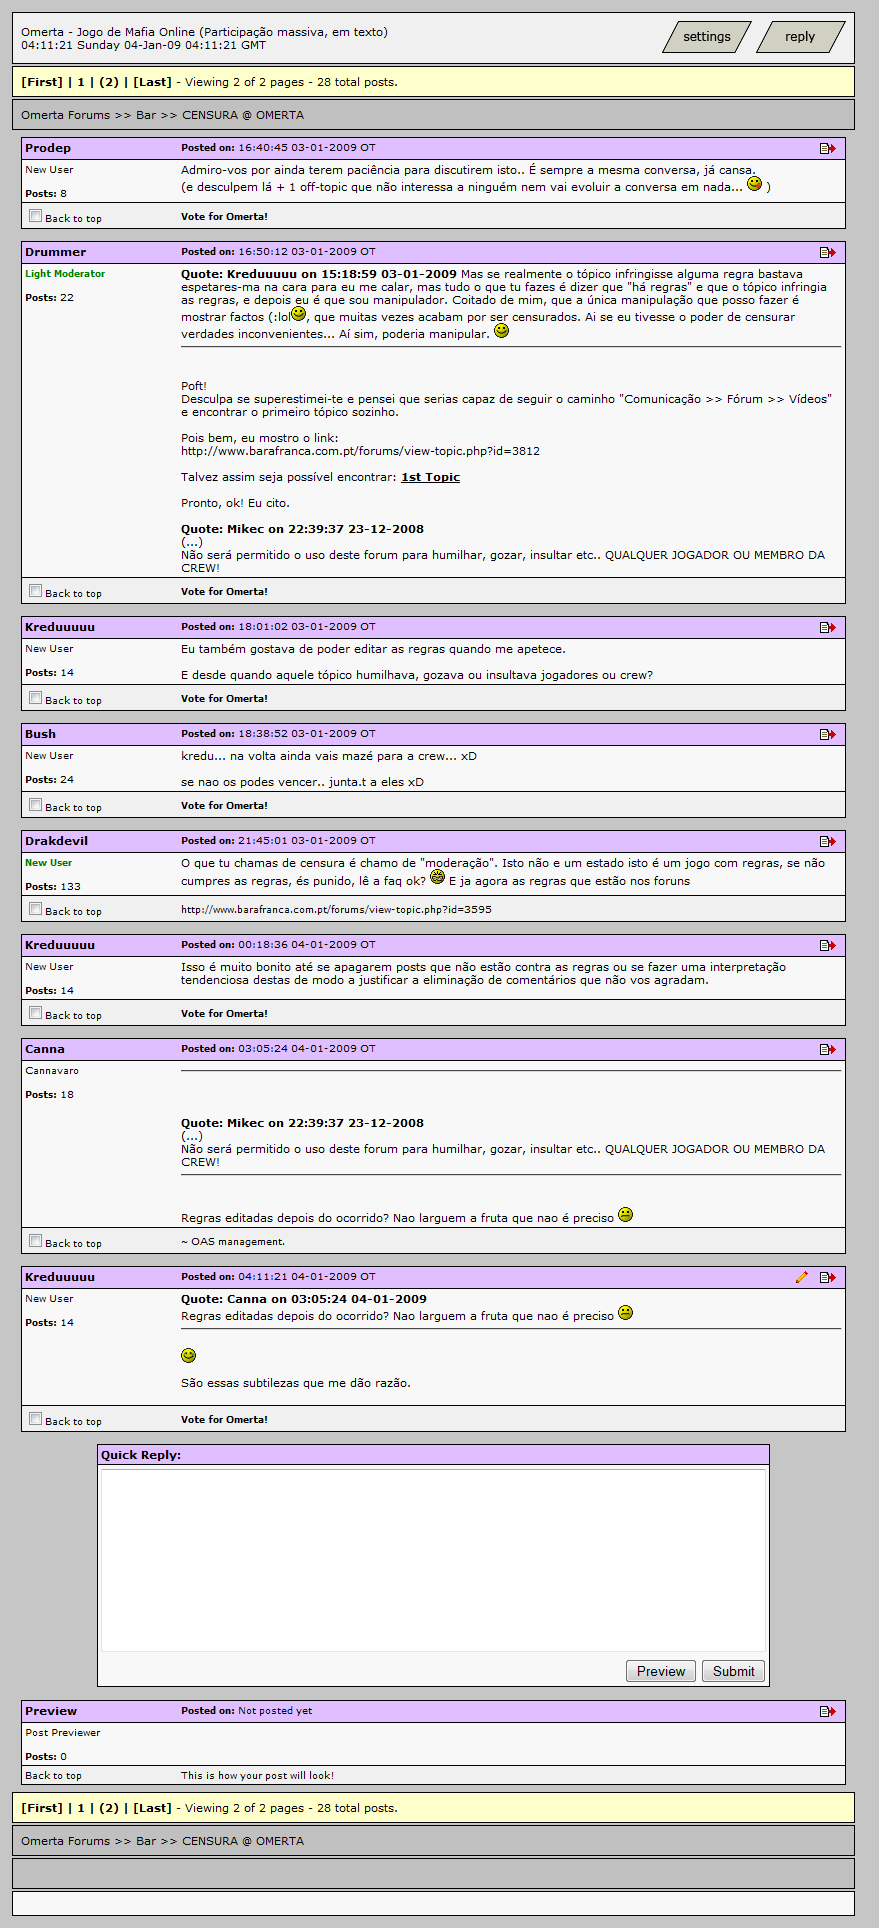
Task: Open the settings button in the header
Action: pyautogui.click(x=706, y=37)
